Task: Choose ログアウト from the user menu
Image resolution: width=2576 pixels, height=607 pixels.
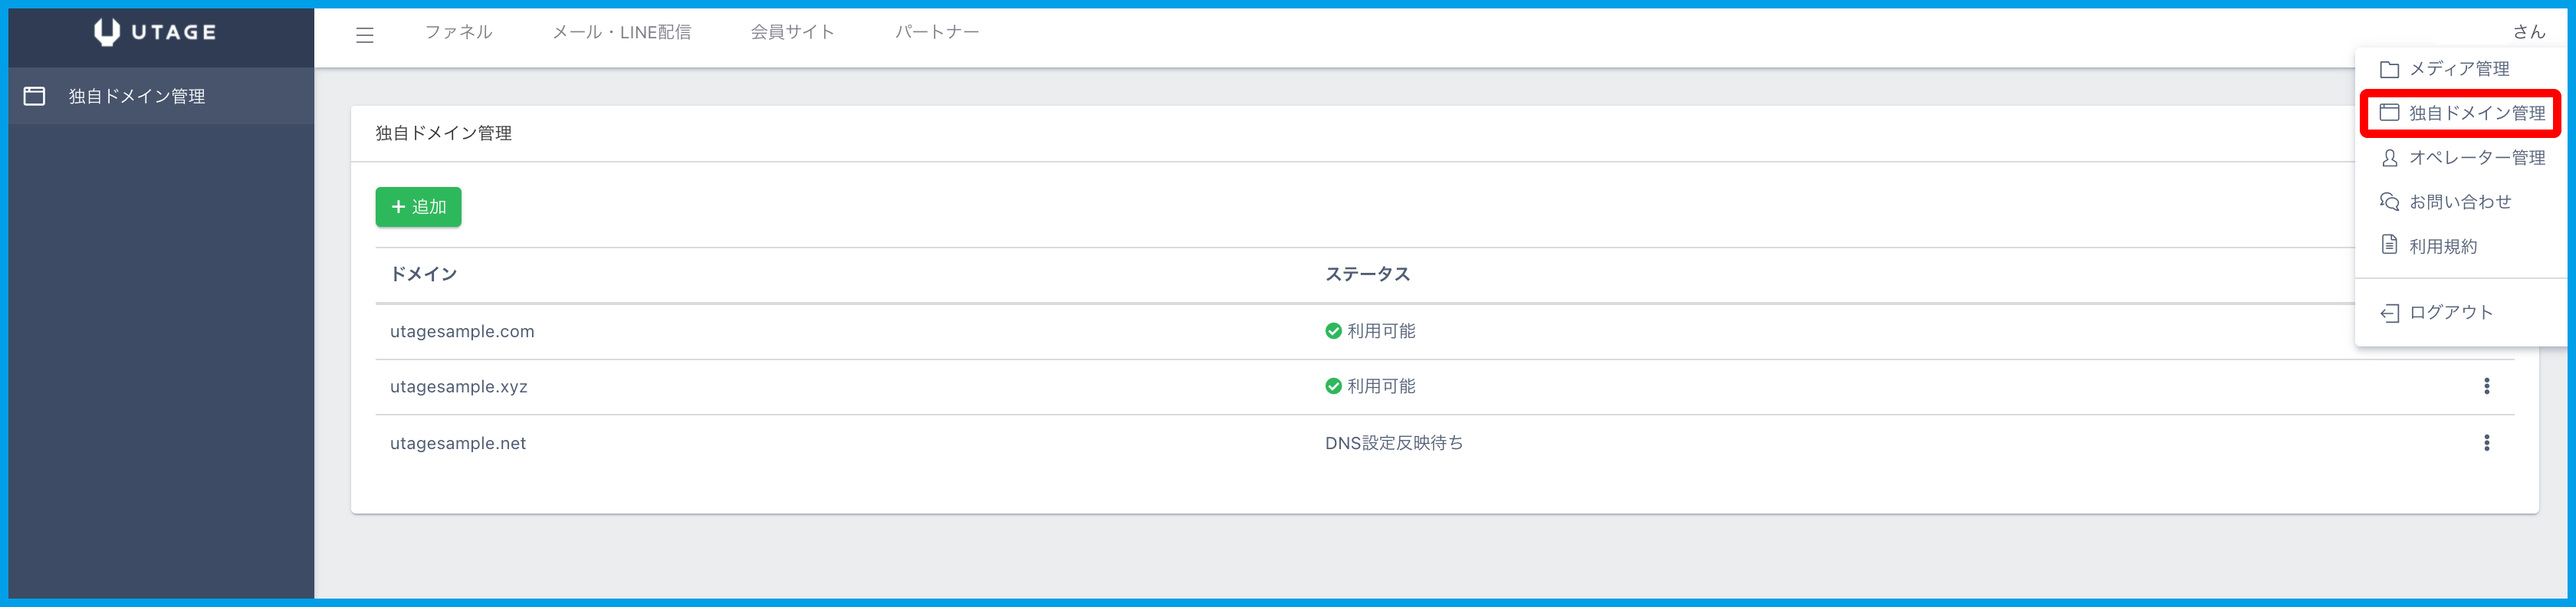Action: tap(2450, 313)
